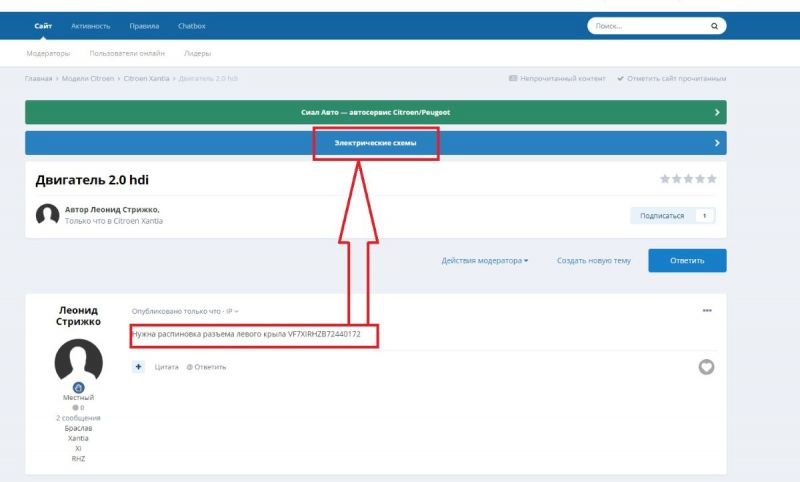Click the Citroen Xantia breadcrumb link
Image resolution: width=800 pixels, height=482 pixels.
point(147,78)
